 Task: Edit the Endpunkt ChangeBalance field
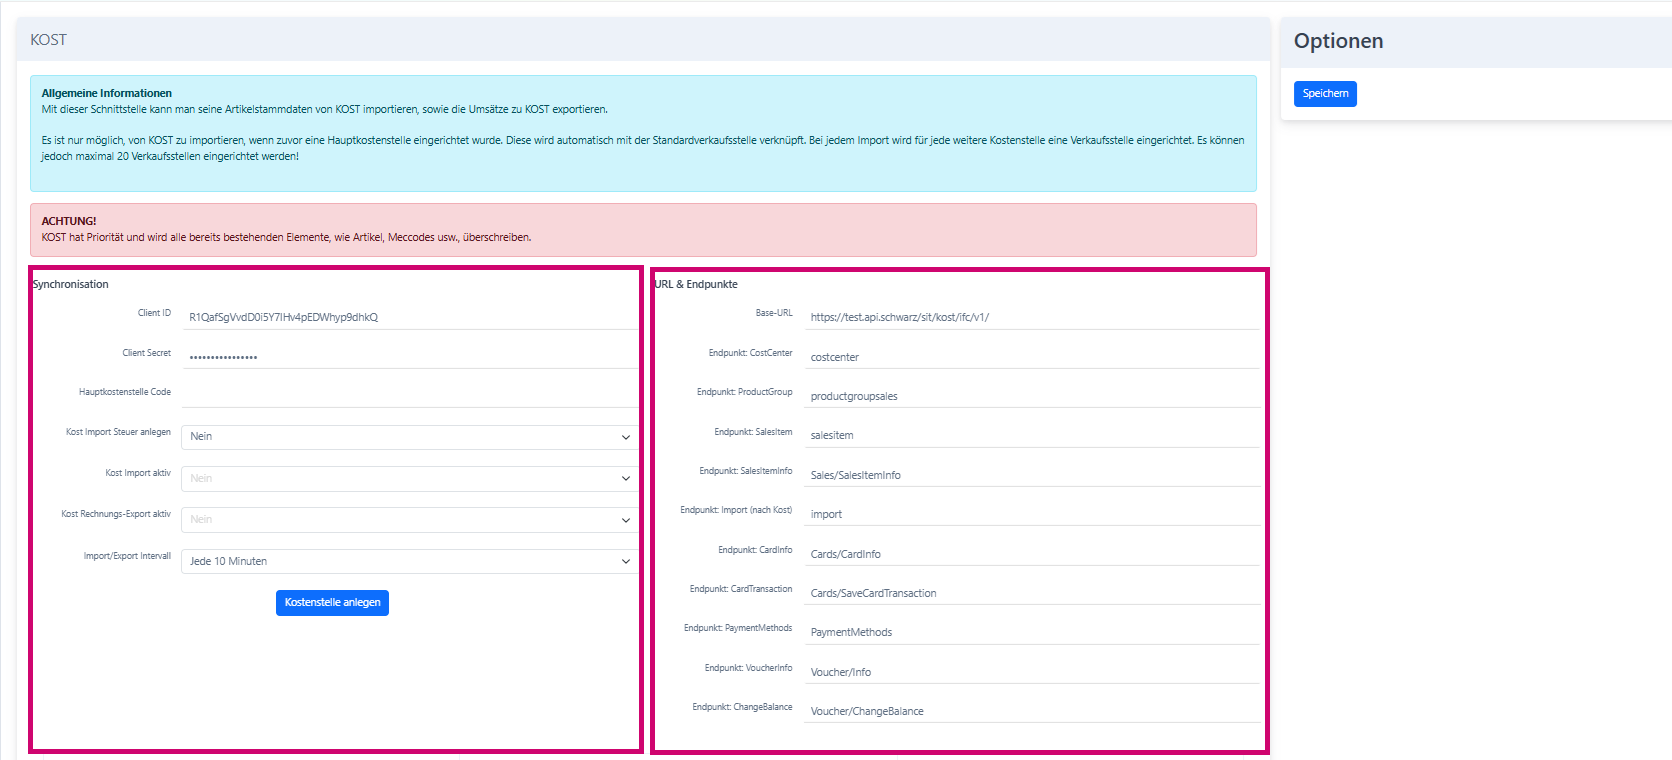1032,710
